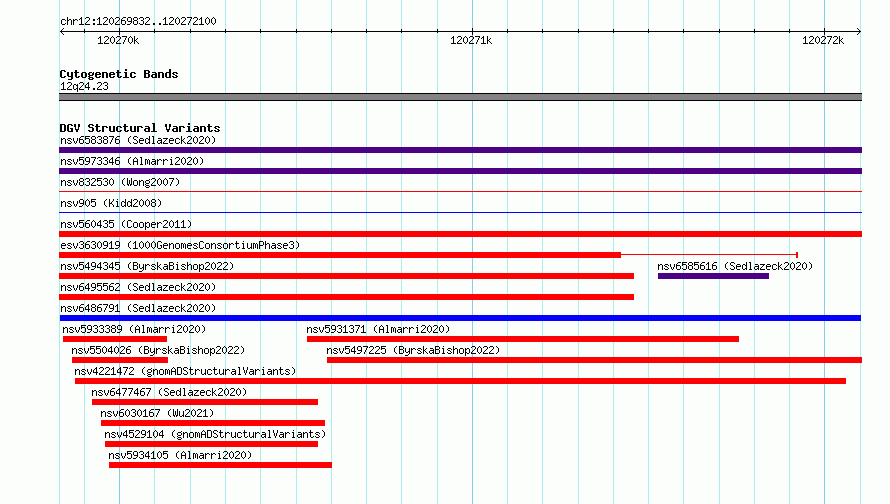
Task: Open nsv4529104 (gnomADStructuralVariants) label
Action: [215, 434]
